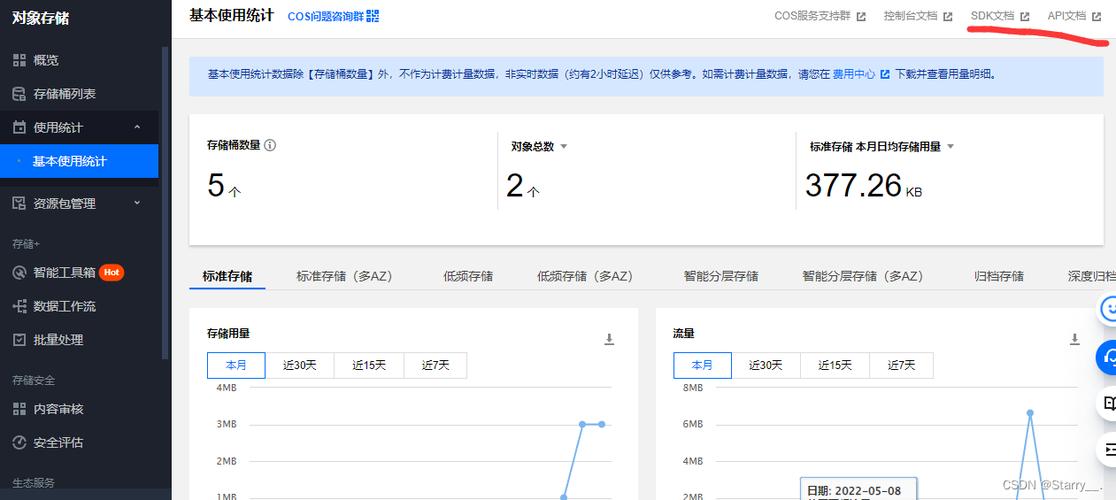Image resolution: width=1116 pixels, height=500 pixels.
Task: Switch to 归档存储 tab
Action: [999, 276]
